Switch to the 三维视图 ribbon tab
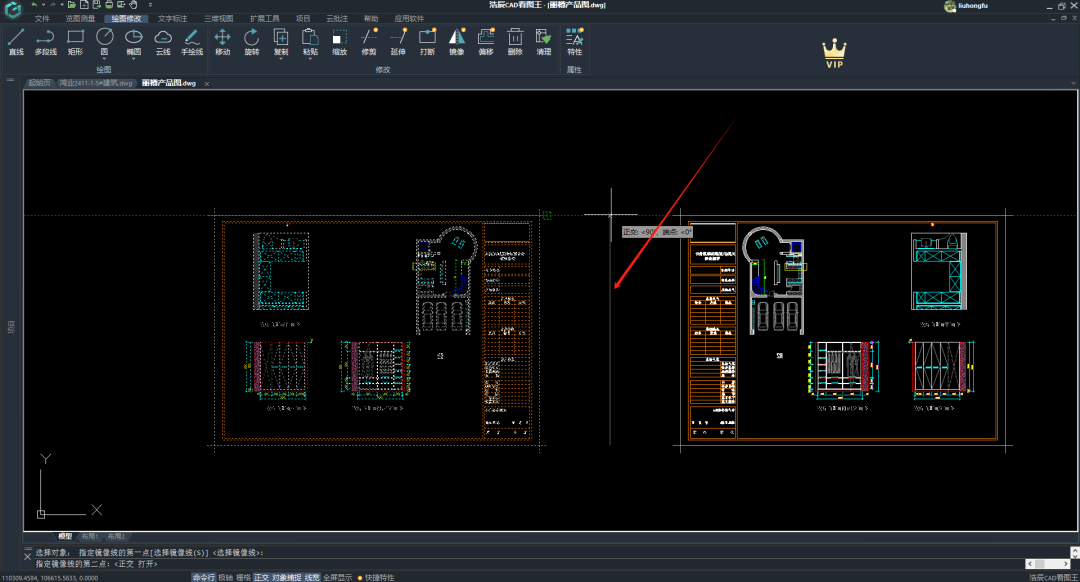Image resolution: width=1080 pixels, height=582 pixels. point(218,19)
